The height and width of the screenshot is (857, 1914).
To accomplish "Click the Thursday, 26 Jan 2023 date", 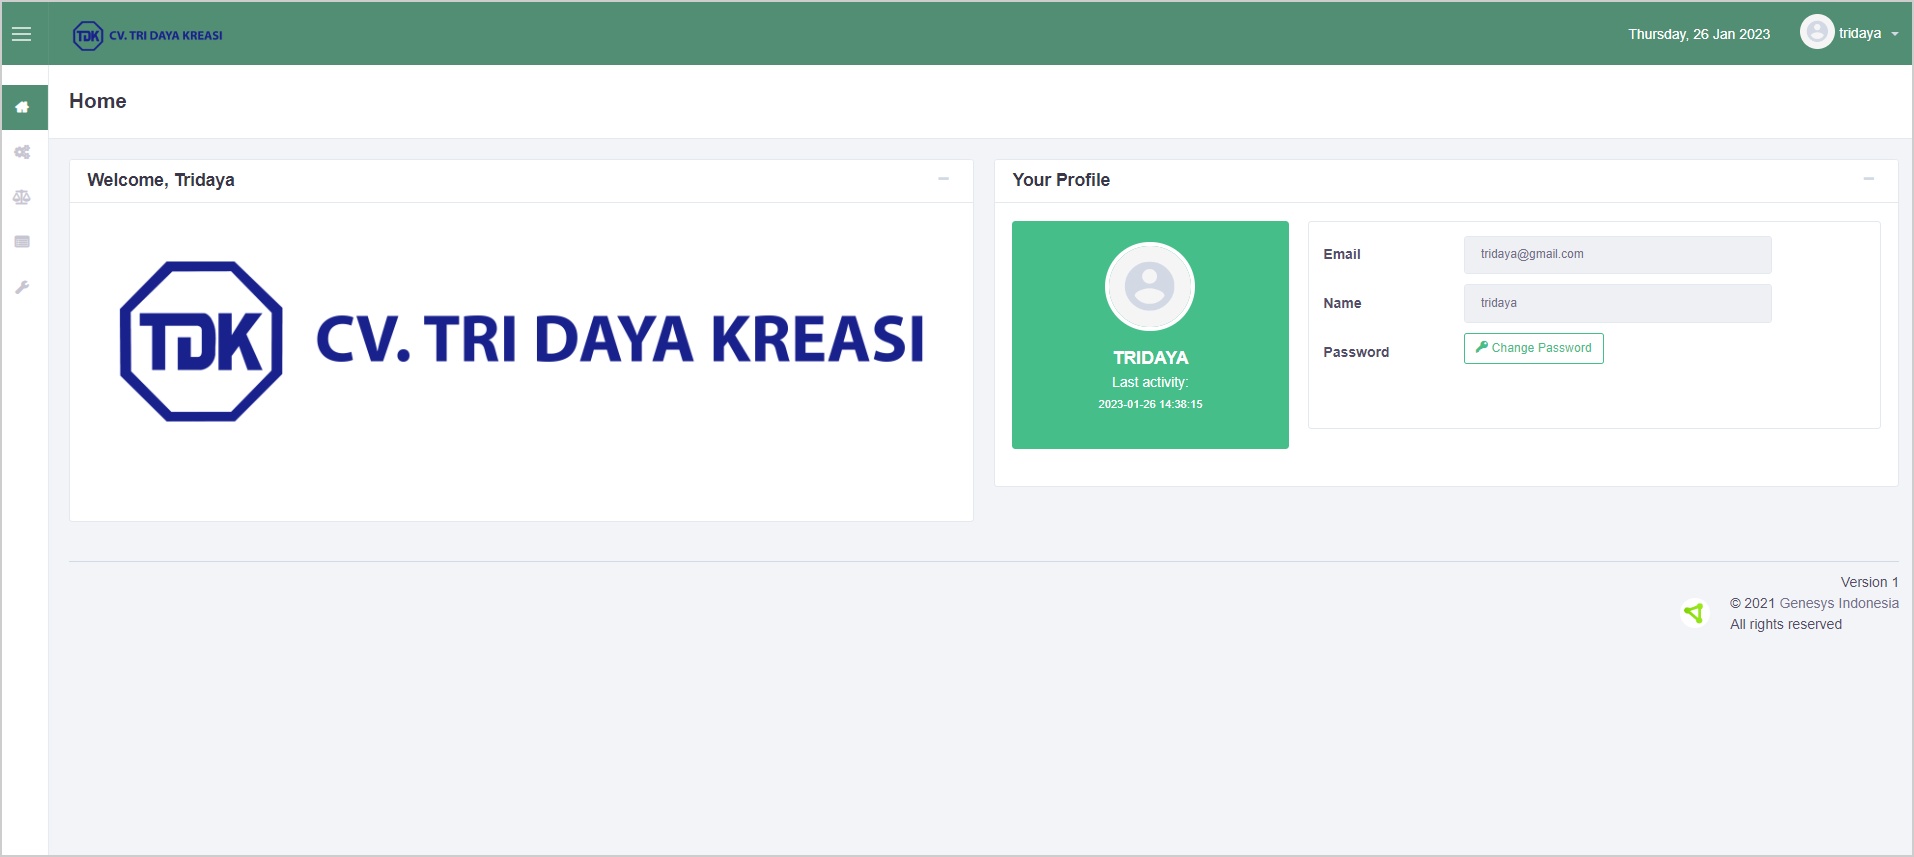I will [x=1698, y=34].
